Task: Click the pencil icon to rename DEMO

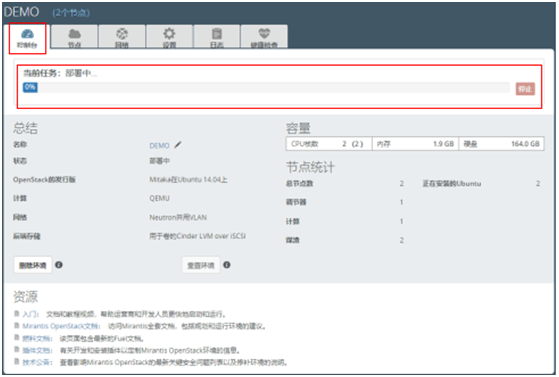Action: [178, 145]
